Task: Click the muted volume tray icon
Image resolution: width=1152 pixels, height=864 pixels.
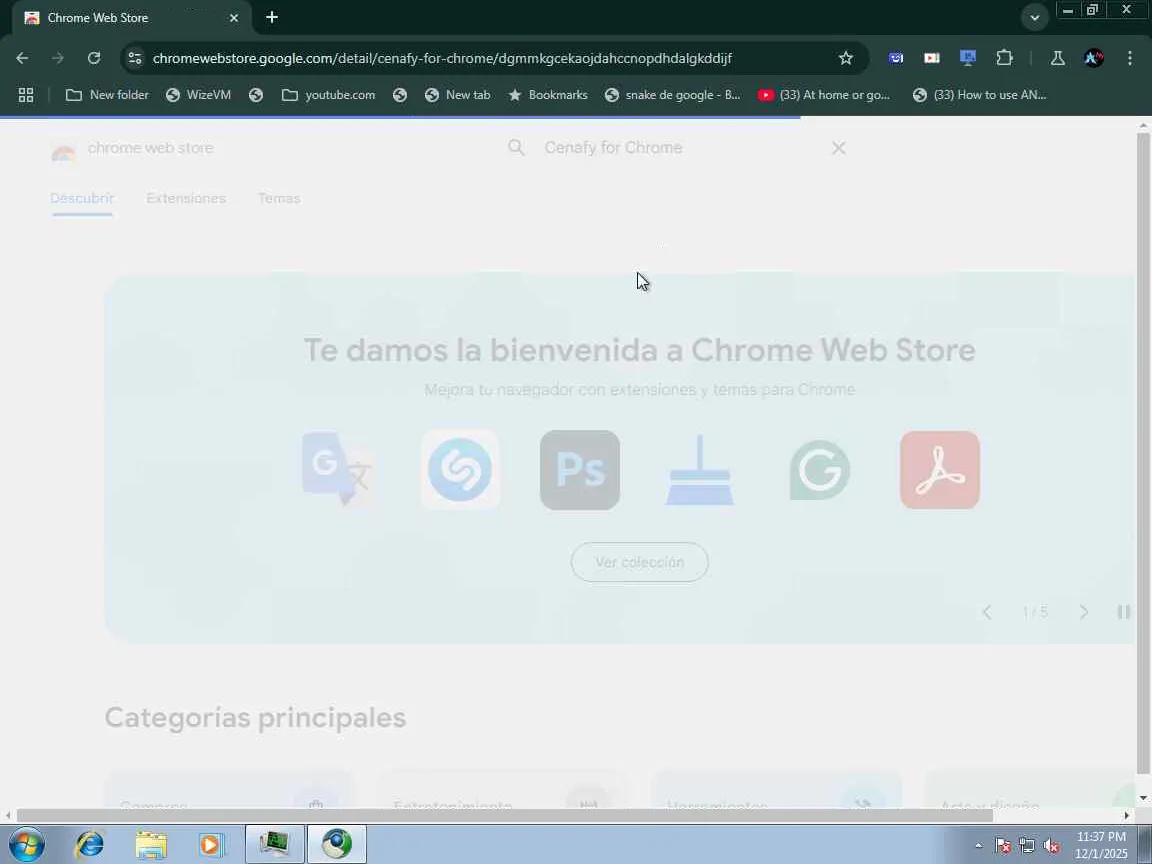Action: click(x=1051, y=846)
